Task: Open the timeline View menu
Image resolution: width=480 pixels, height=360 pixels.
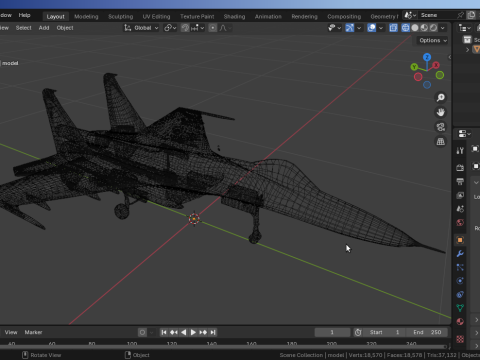Action: point(11,332)
